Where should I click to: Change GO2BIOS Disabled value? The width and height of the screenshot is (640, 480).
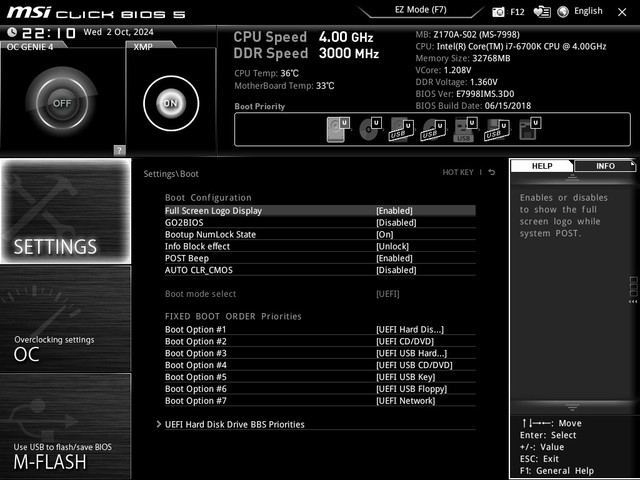tap(396, 223)
